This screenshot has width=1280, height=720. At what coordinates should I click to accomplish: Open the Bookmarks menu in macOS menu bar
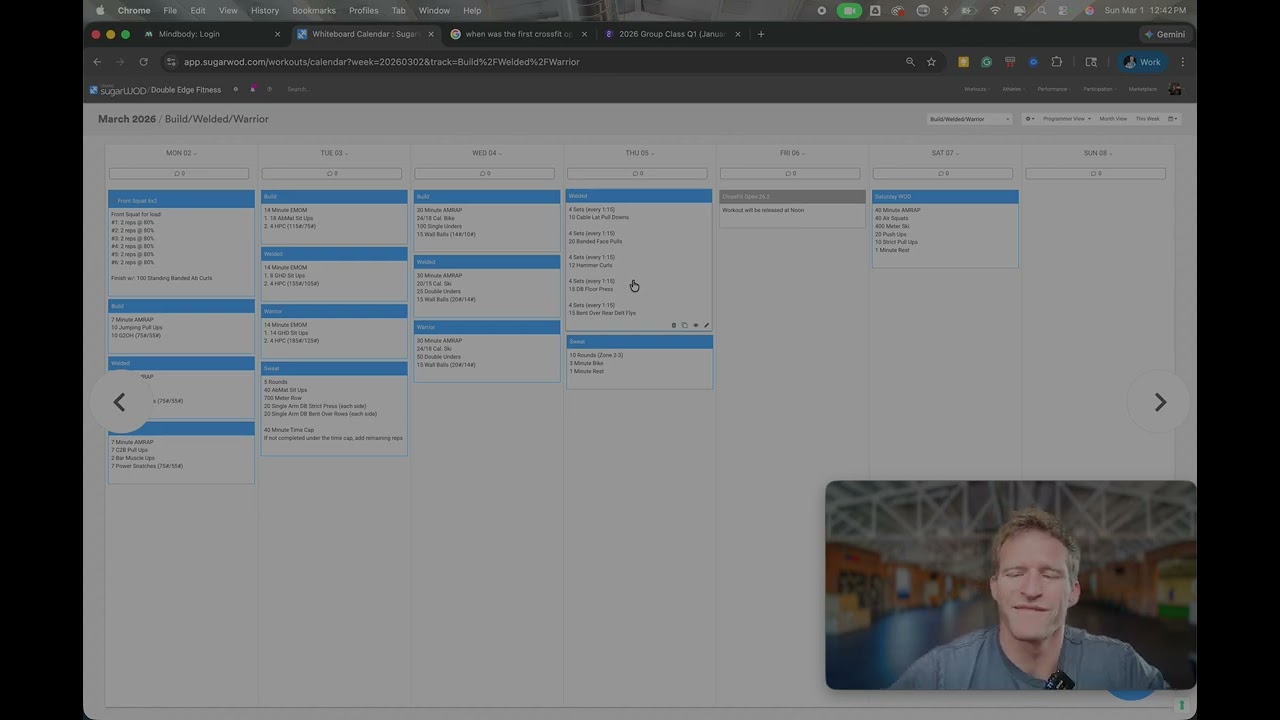point(315,10)
